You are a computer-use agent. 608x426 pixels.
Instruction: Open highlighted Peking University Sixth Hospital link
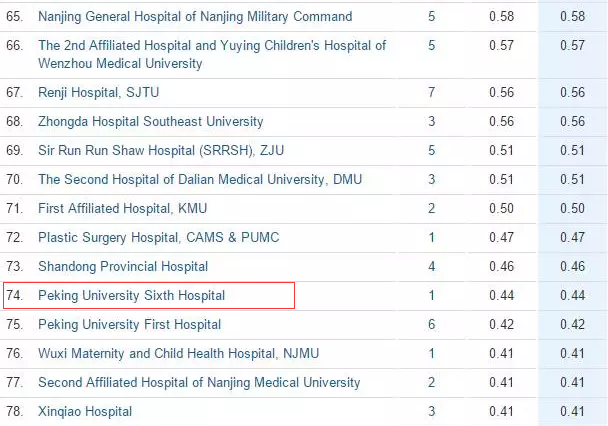[x=131, y=295]
